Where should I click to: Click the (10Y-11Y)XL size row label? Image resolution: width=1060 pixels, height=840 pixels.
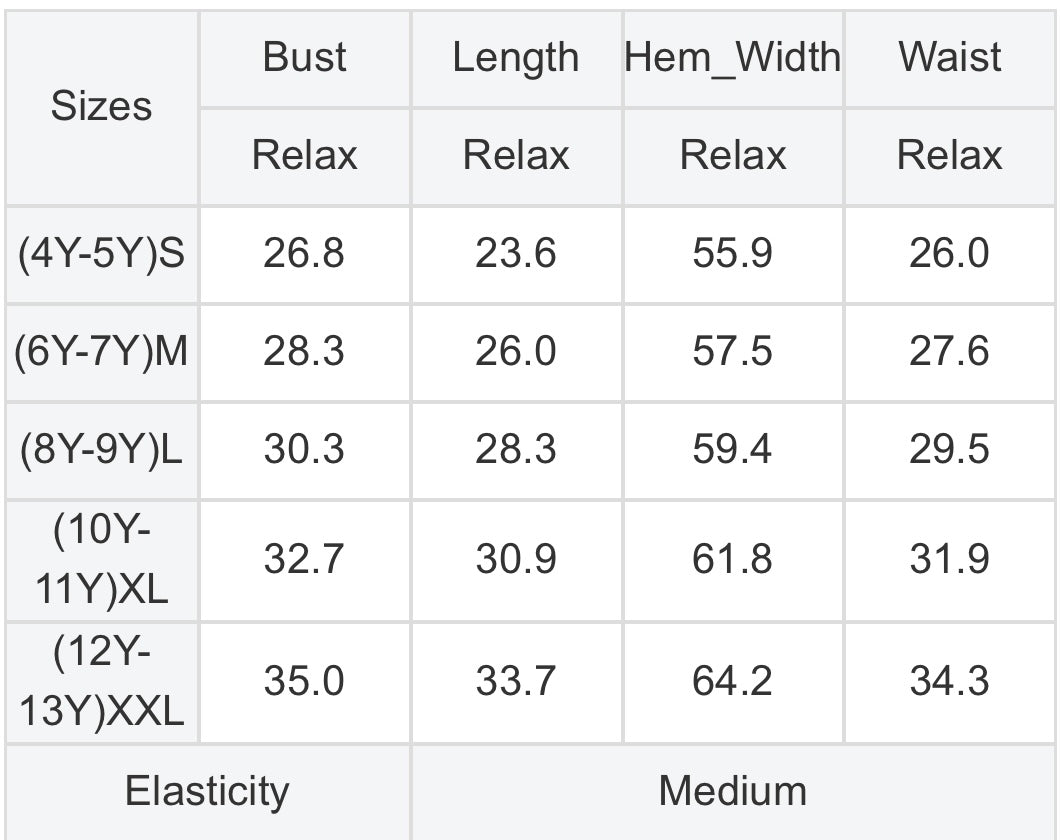[101, 560]
